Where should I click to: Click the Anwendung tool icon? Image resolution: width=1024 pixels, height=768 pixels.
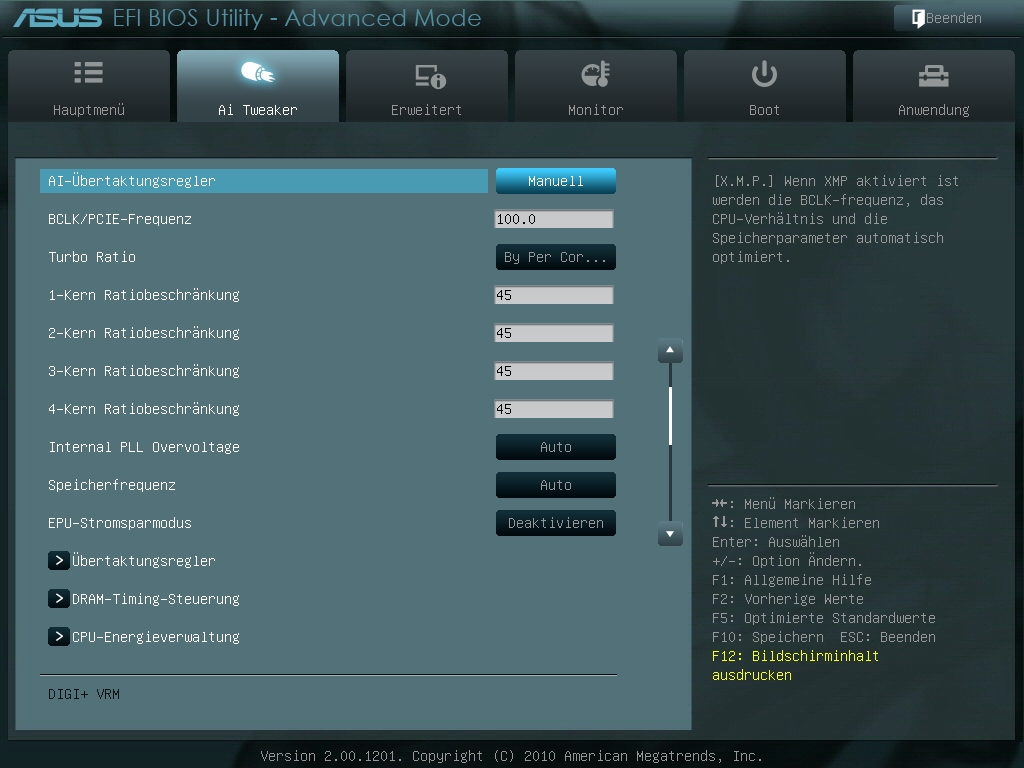pos(933,76)
